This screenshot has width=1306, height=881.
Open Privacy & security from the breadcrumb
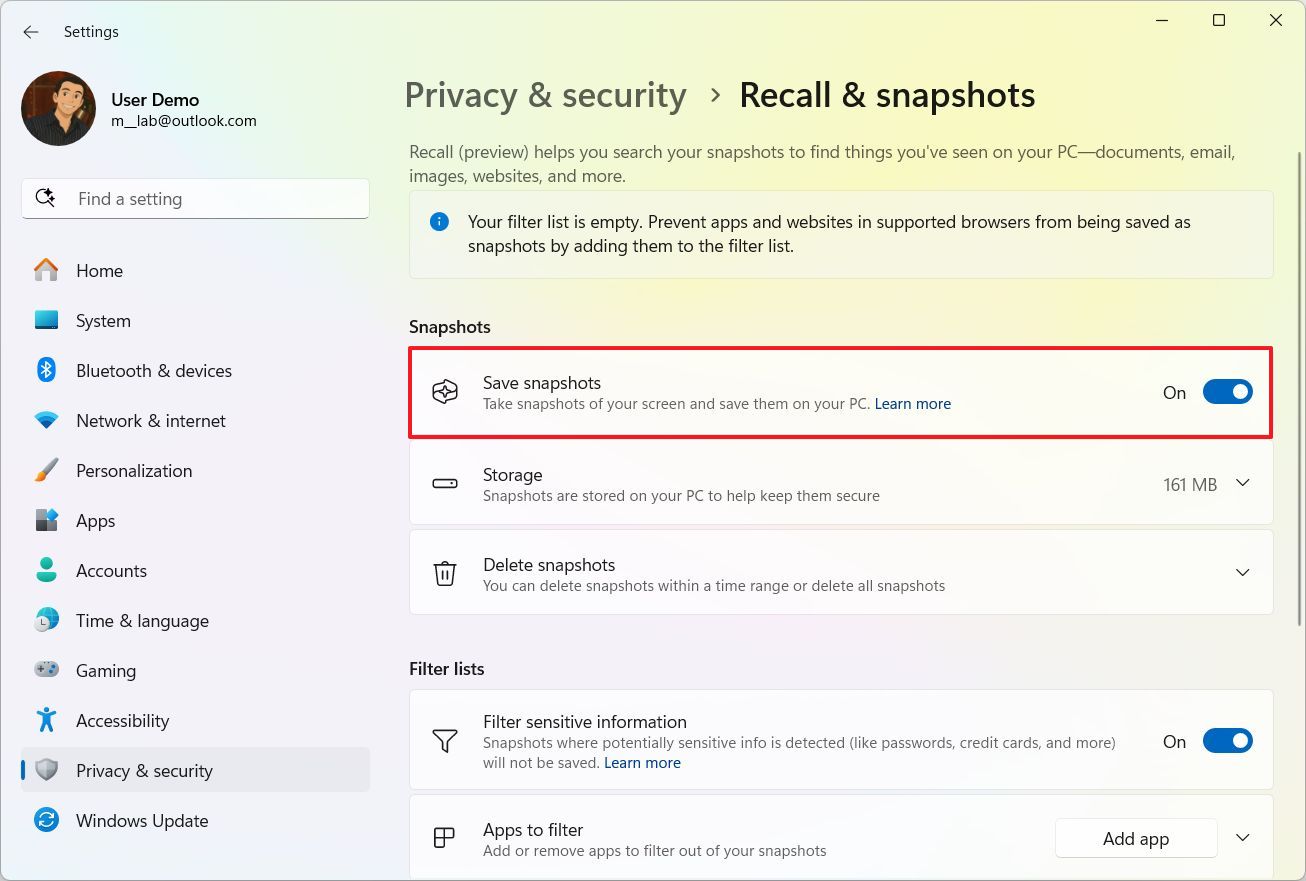(x=546, y=94)
